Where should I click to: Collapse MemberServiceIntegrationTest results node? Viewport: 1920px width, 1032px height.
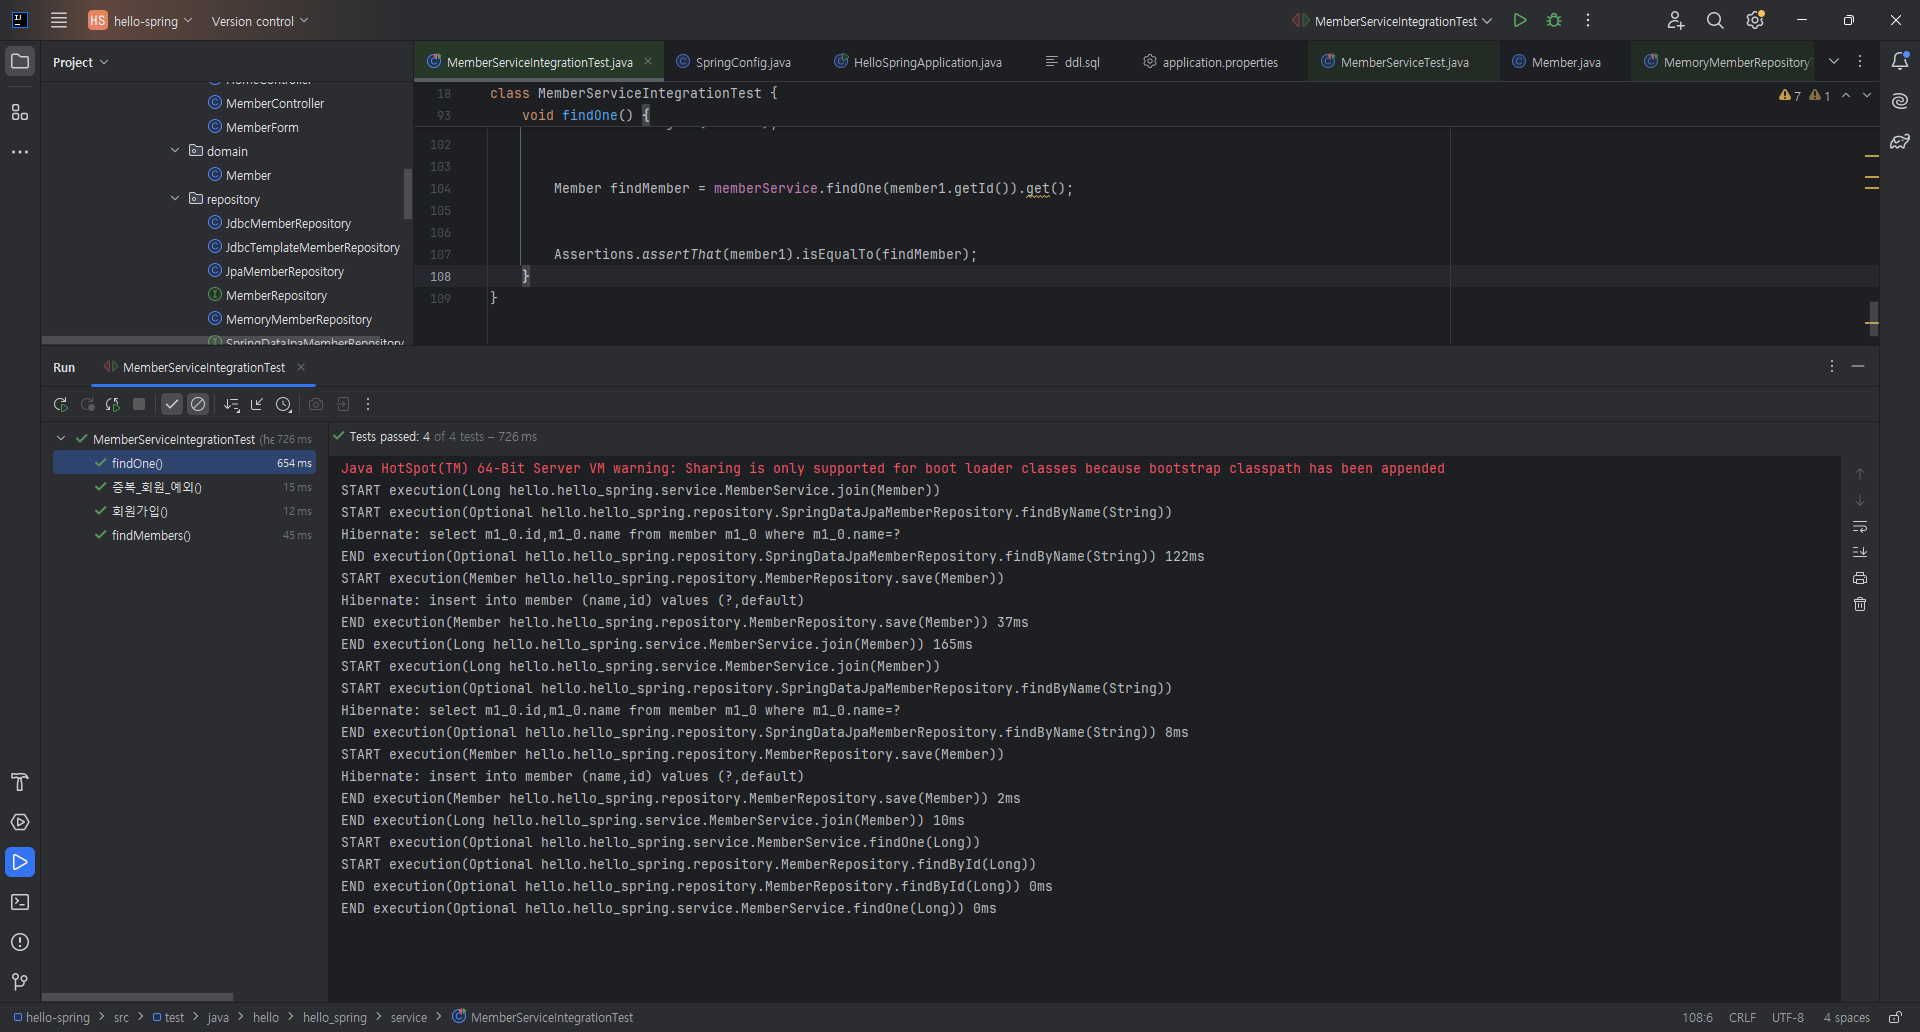[x=61, y=439]
